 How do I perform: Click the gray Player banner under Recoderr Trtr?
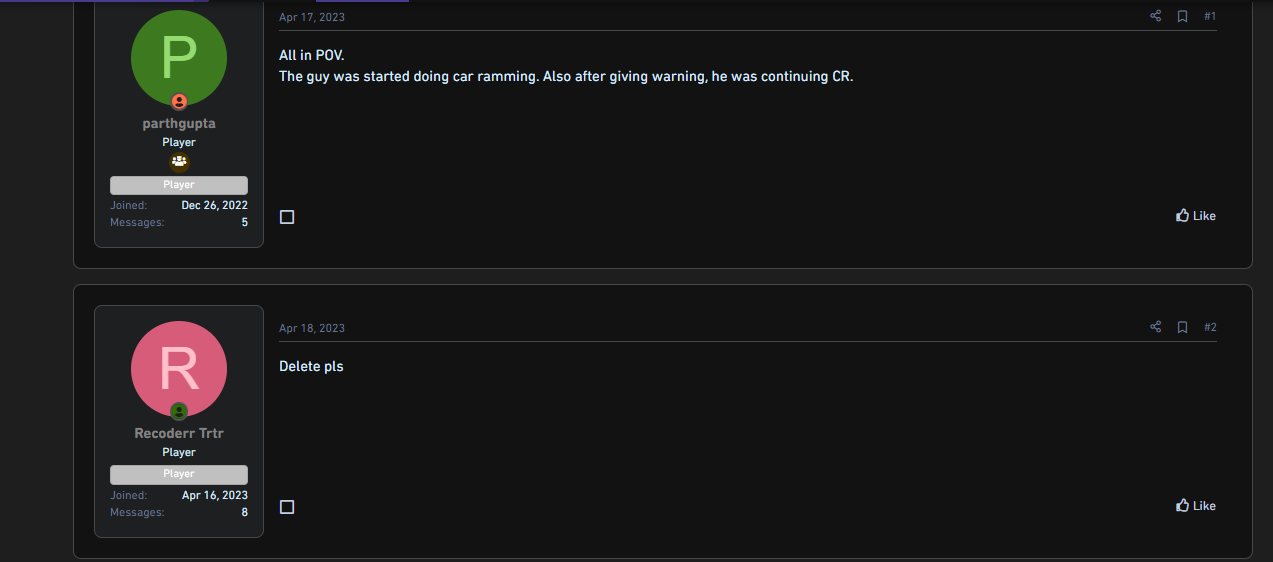click(x=179, y=474)
